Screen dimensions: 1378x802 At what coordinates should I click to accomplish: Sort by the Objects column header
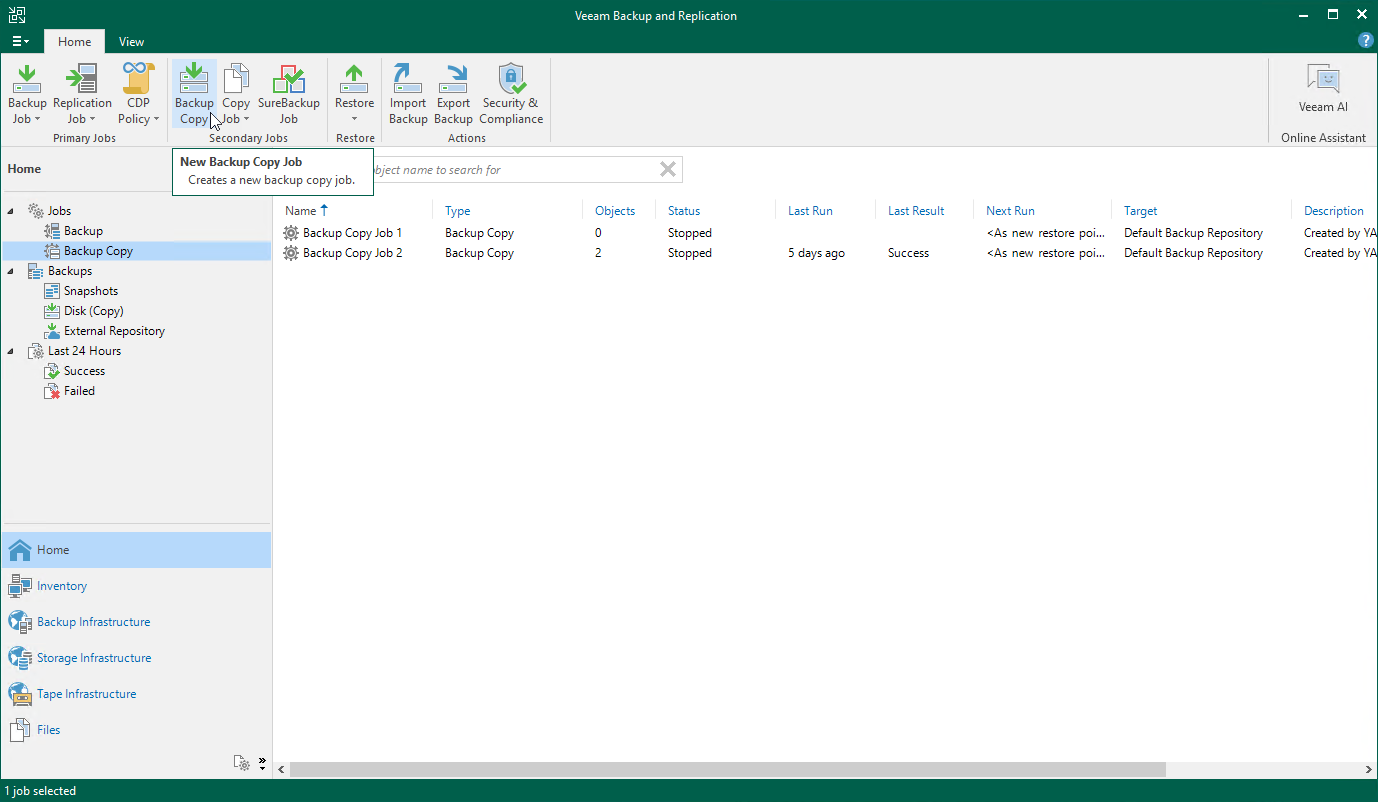(615, 211)
